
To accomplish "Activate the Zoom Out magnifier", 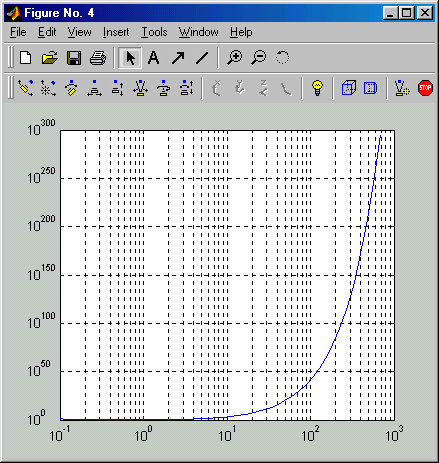I will point(259,58).
